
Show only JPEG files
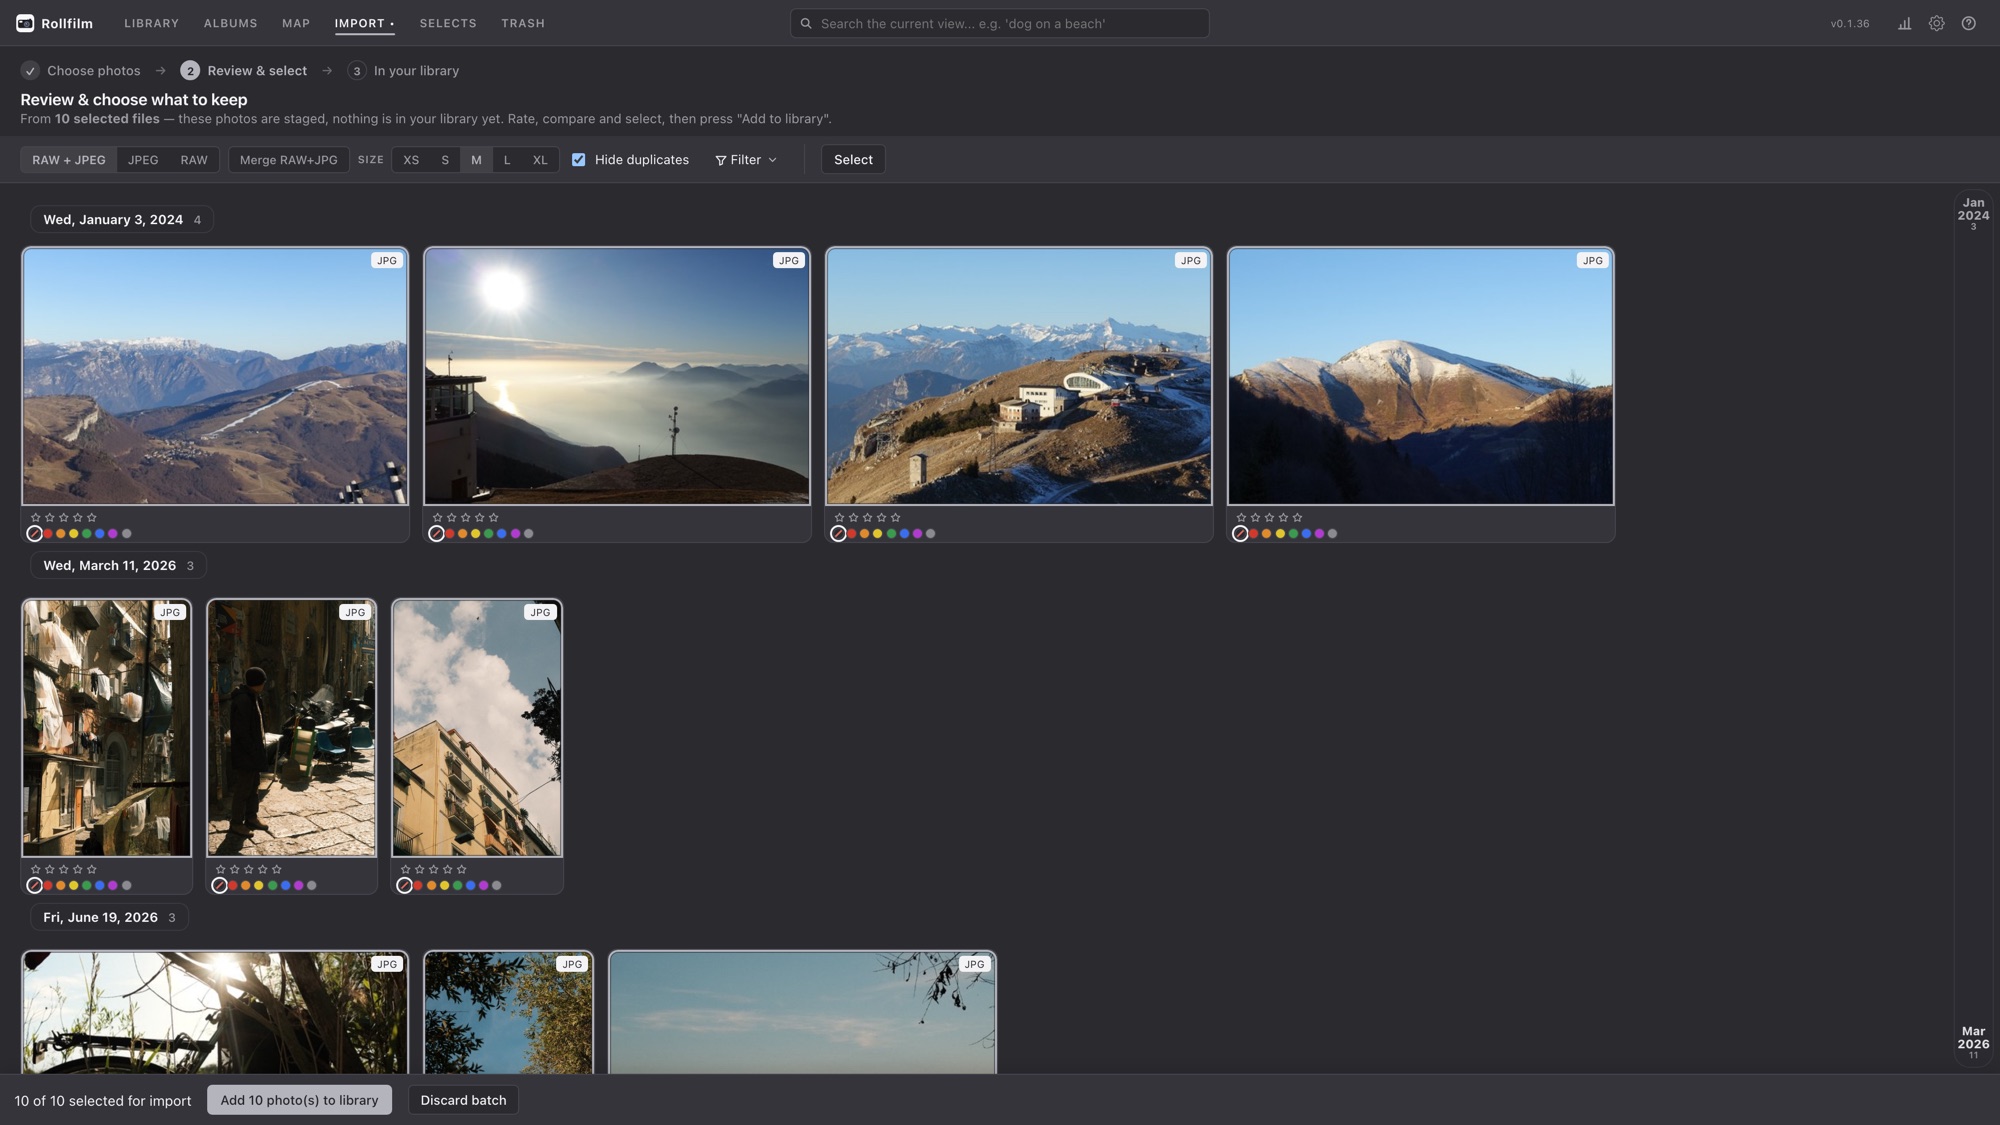[143, 160]
